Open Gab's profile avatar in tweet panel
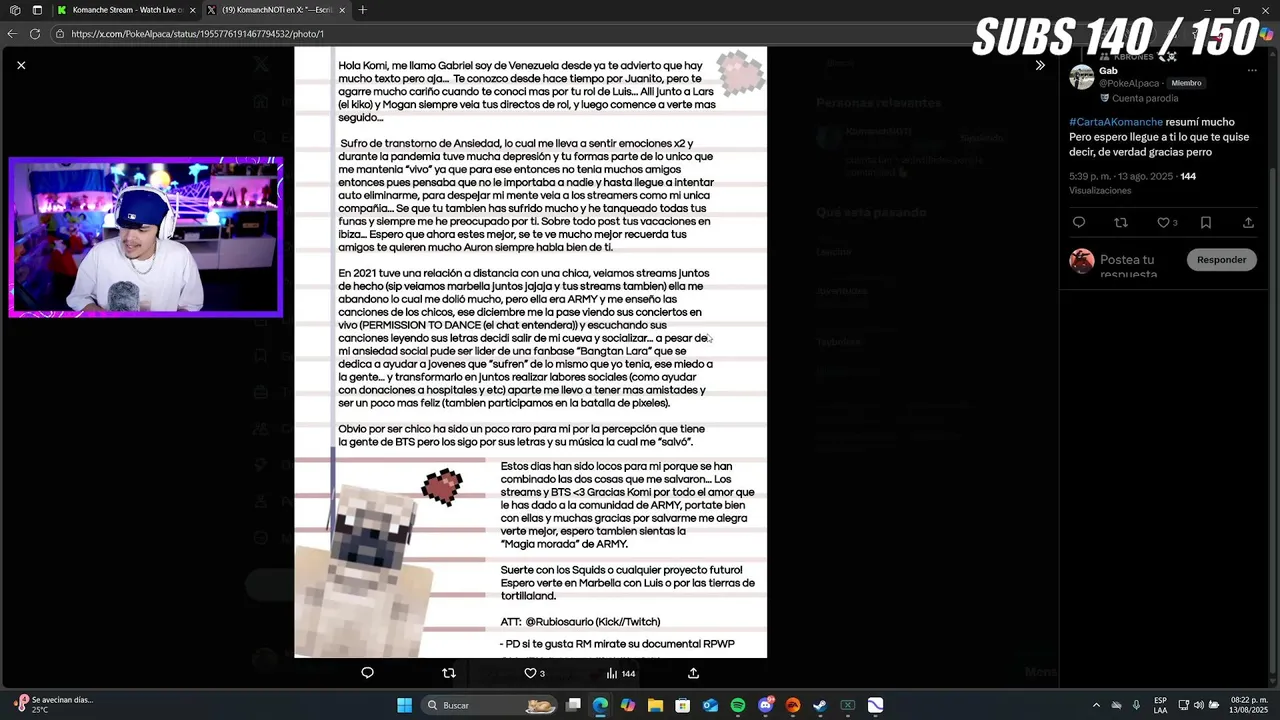1280x720 pixels. click(1082, 77)
